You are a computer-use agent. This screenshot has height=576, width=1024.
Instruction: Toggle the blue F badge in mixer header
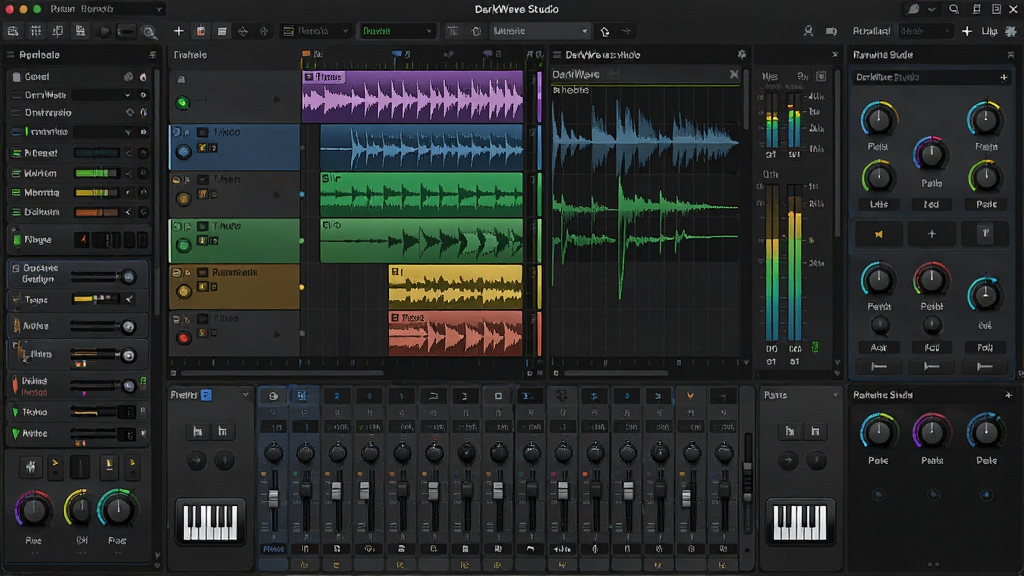pos(206,395)
